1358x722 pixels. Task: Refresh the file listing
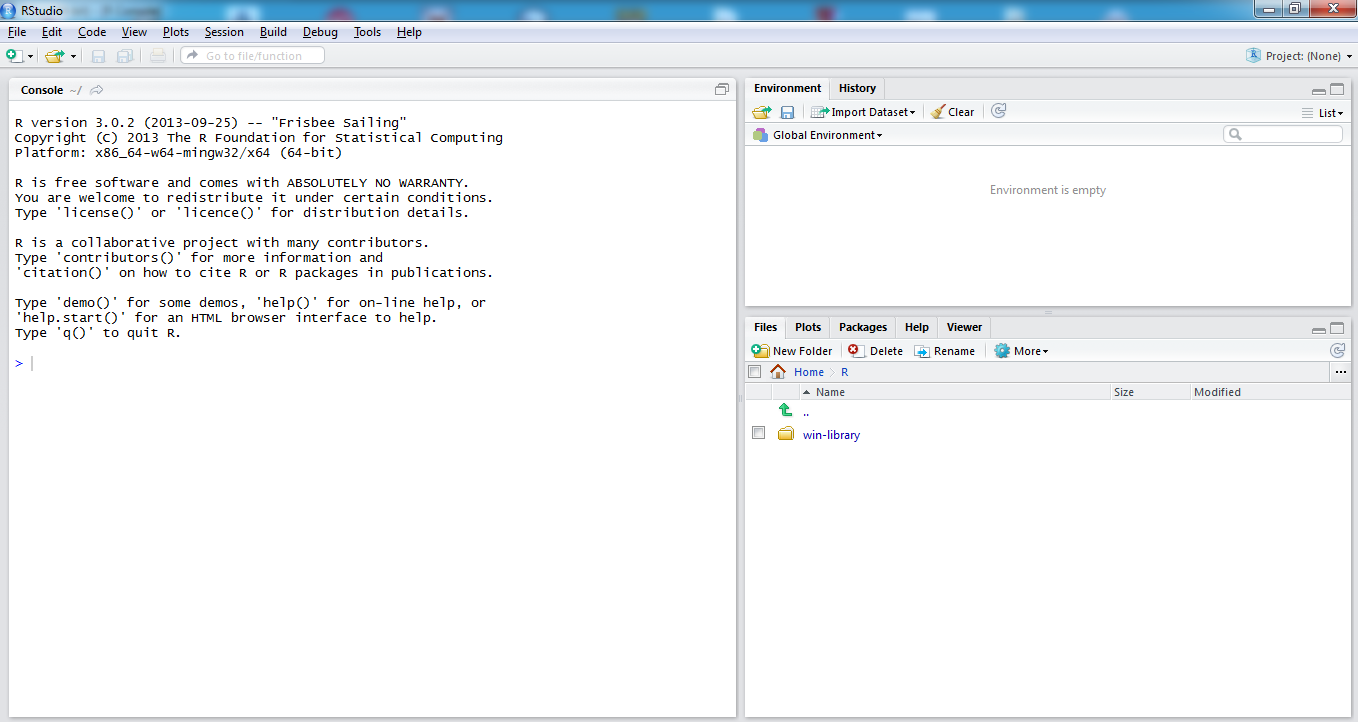(x=1337, y=350)
